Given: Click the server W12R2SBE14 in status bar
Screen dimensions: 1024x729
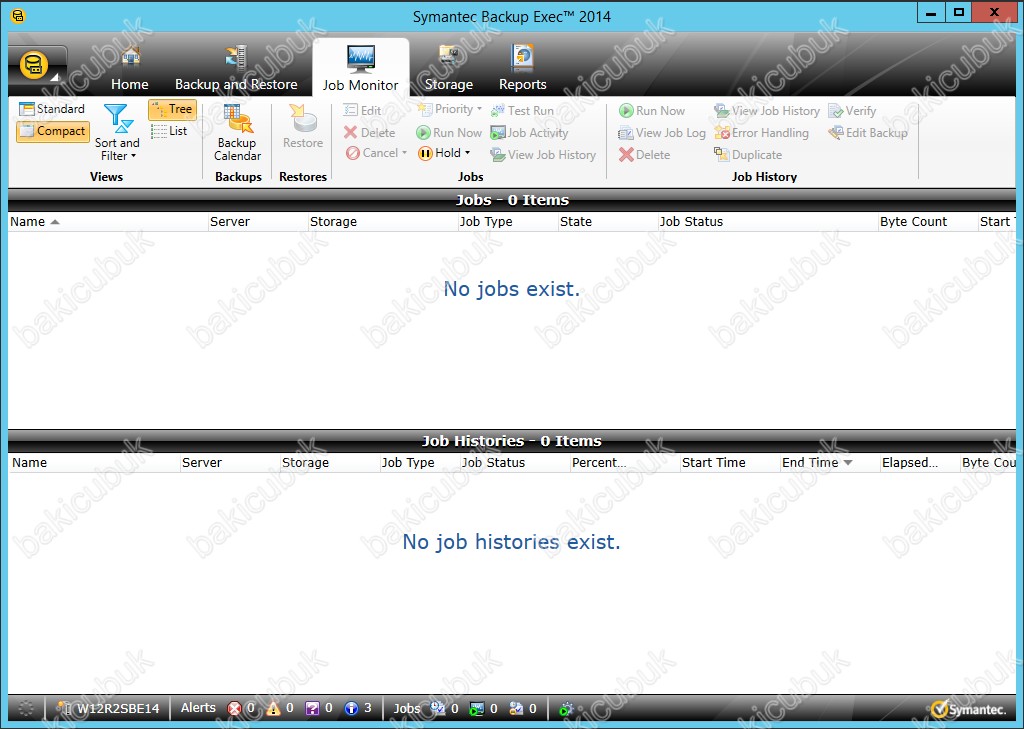Looking at the screenshot, I should point(108,709).
